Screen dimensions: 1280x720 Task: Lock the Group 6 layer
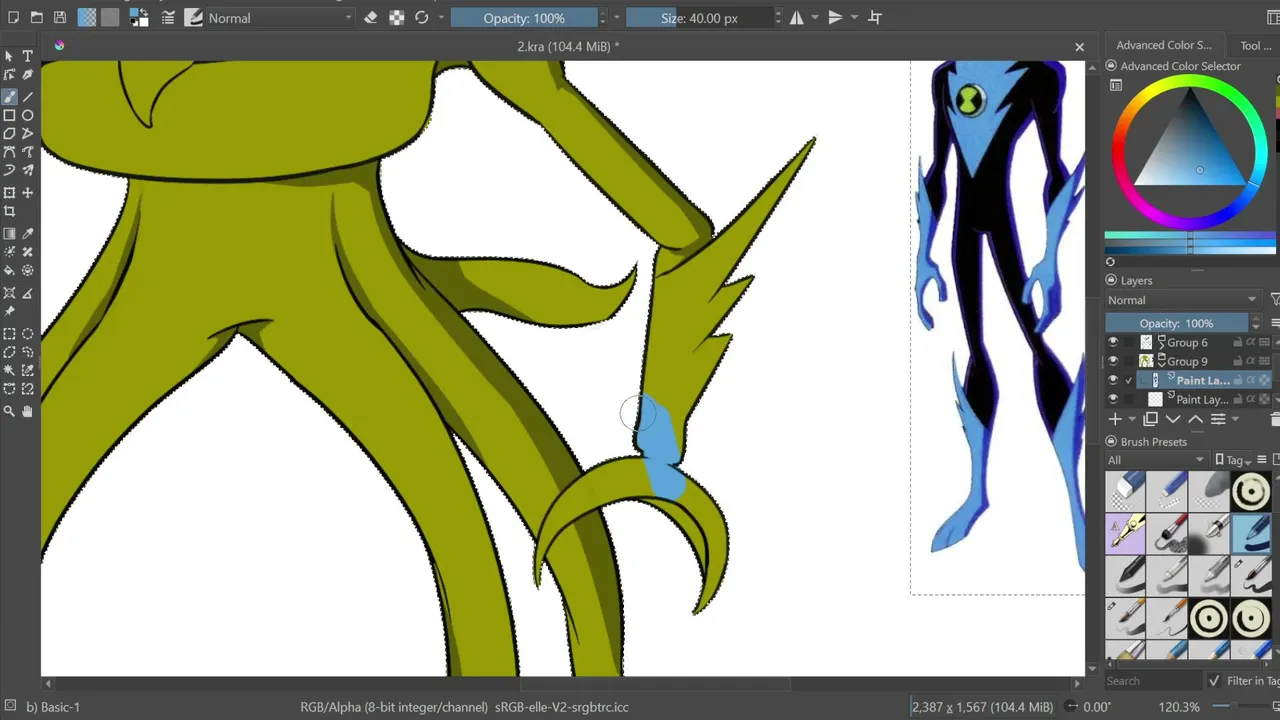pos(1237,342)
